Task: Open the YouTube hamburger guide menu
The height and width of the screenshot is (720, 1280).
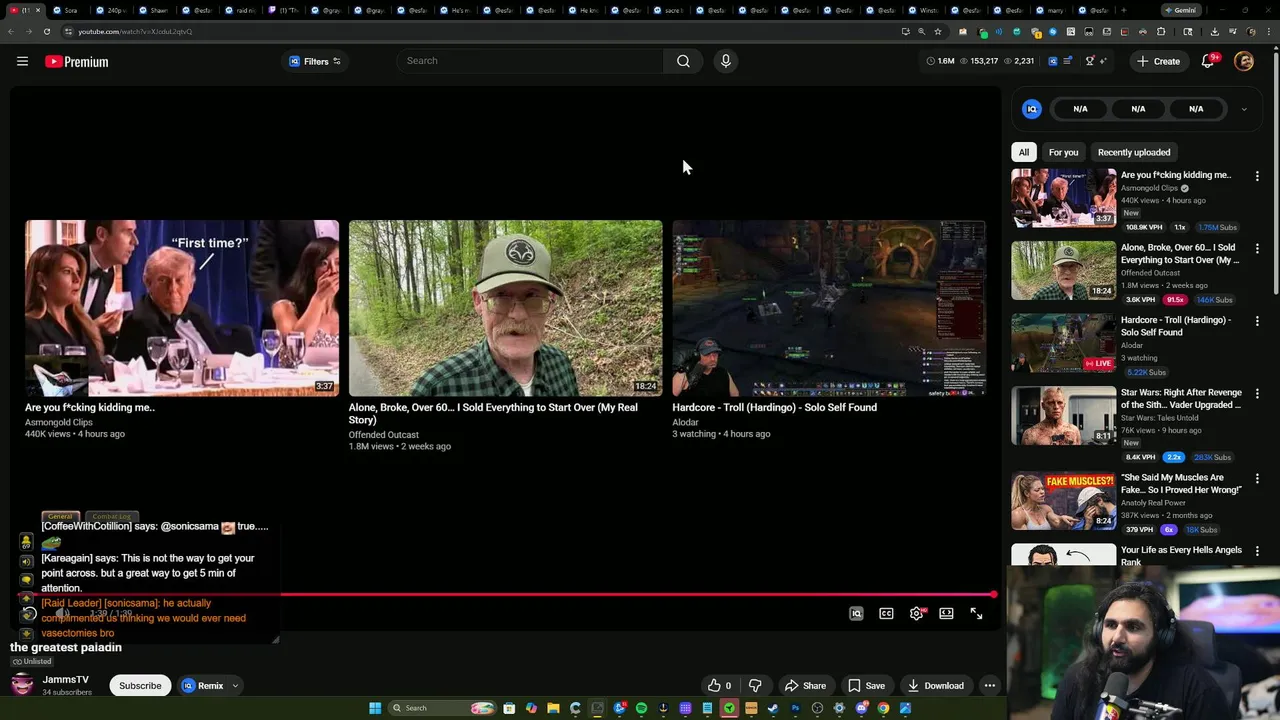Action: (x=22, y=61)
